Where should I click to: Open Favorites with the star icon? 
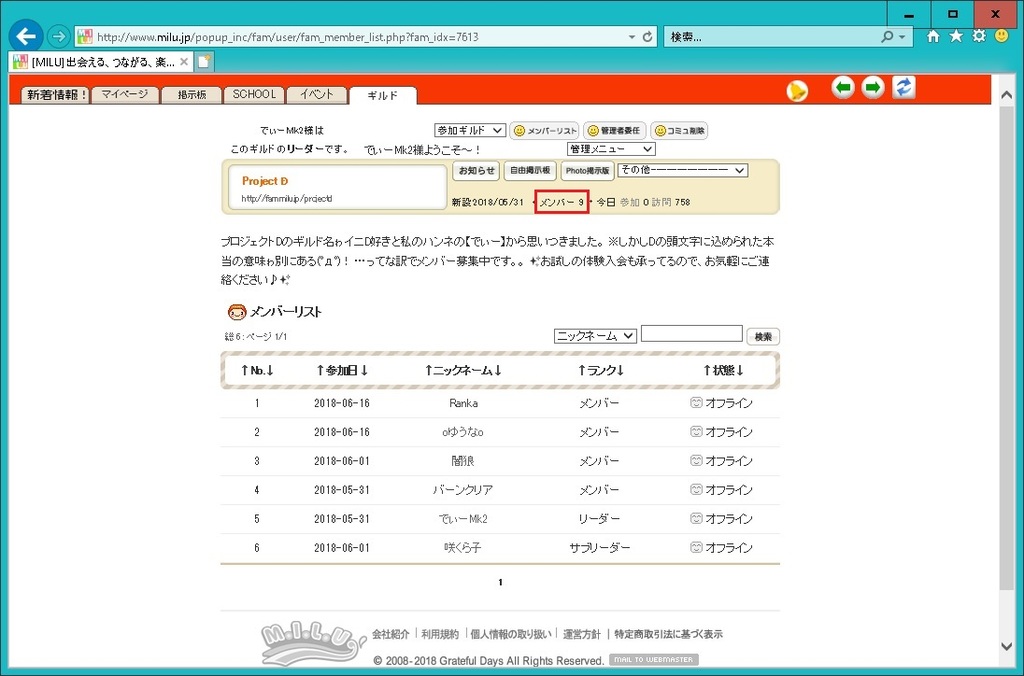point(956,36)
